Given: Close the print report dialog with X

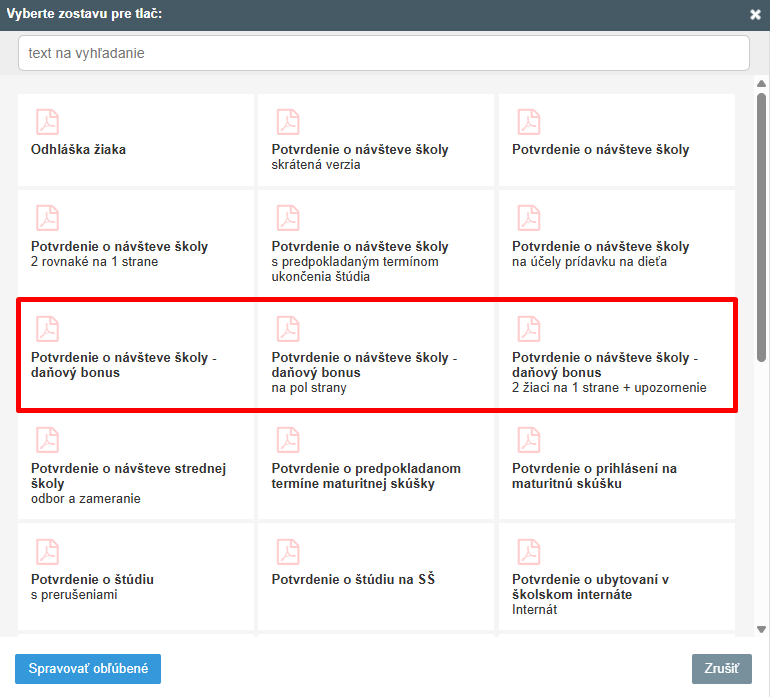Looking at the screenshot, I should [755, 15].
